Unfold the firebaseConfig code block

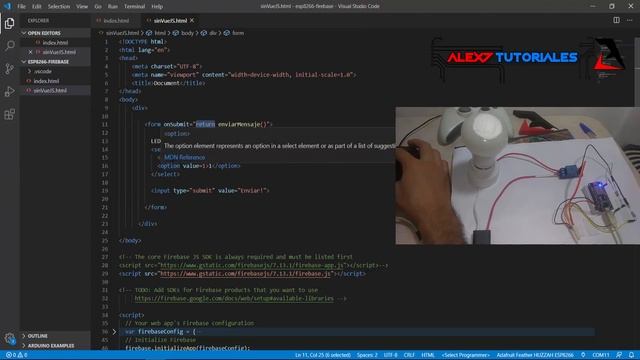click(114, 332)
